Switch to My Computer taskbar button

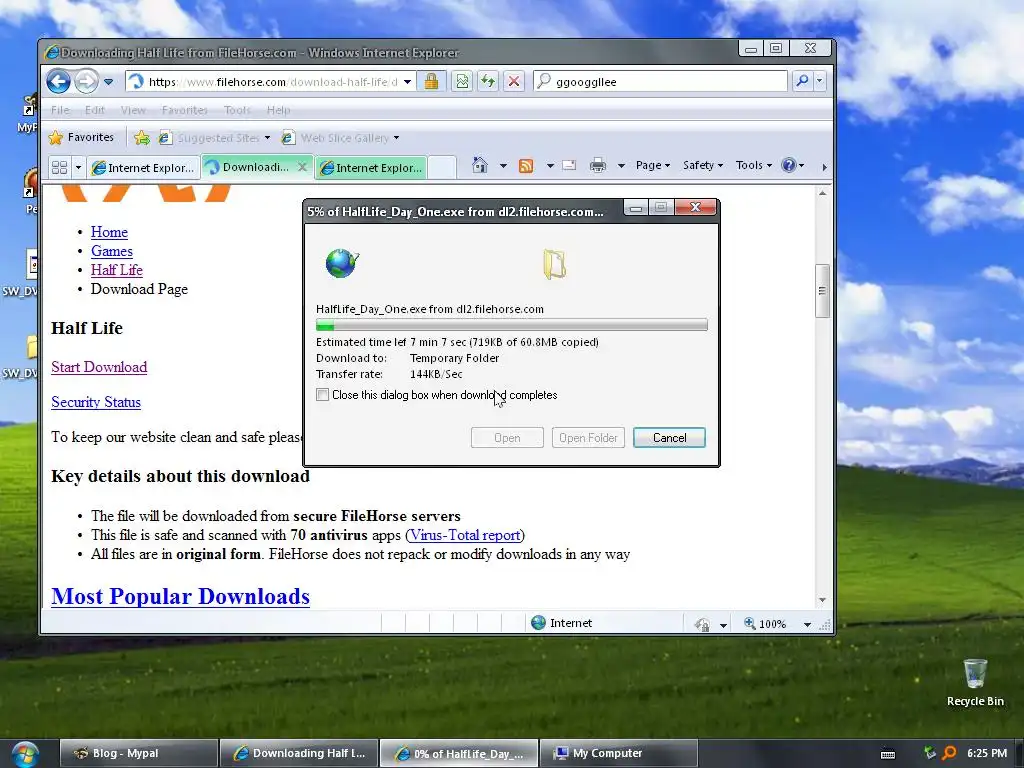618,754
